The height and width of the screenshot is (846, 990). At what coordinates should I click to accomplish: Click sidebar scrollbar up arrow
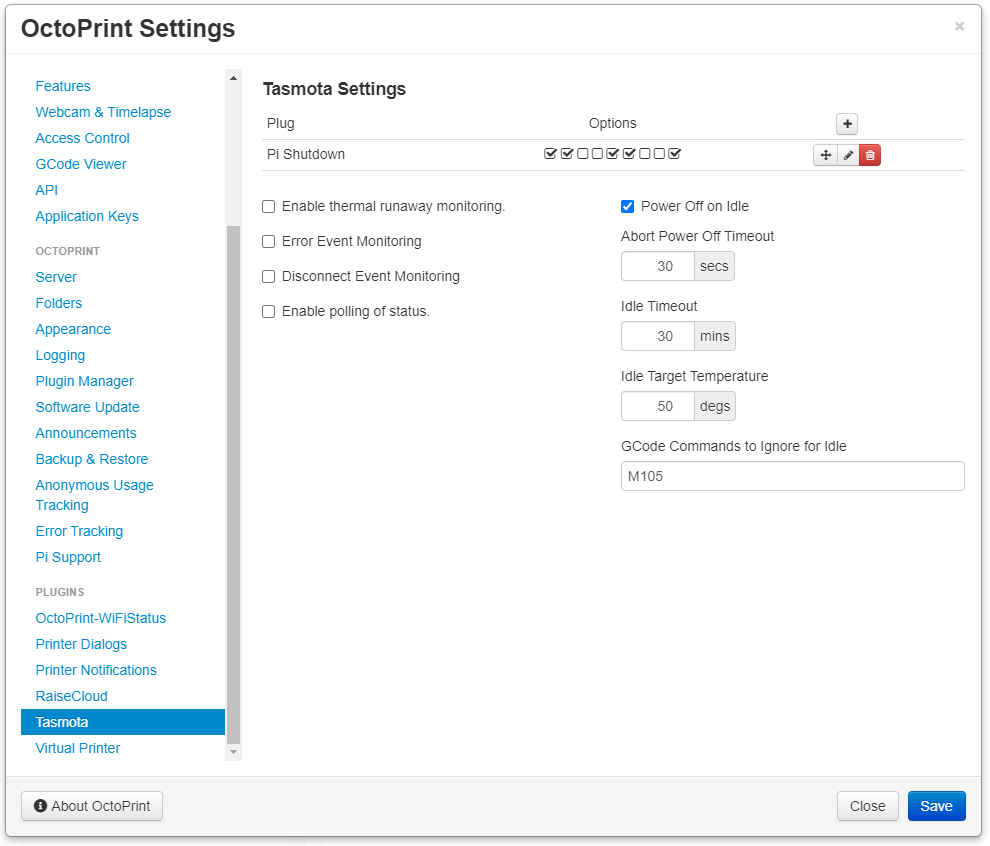[234, 78]
